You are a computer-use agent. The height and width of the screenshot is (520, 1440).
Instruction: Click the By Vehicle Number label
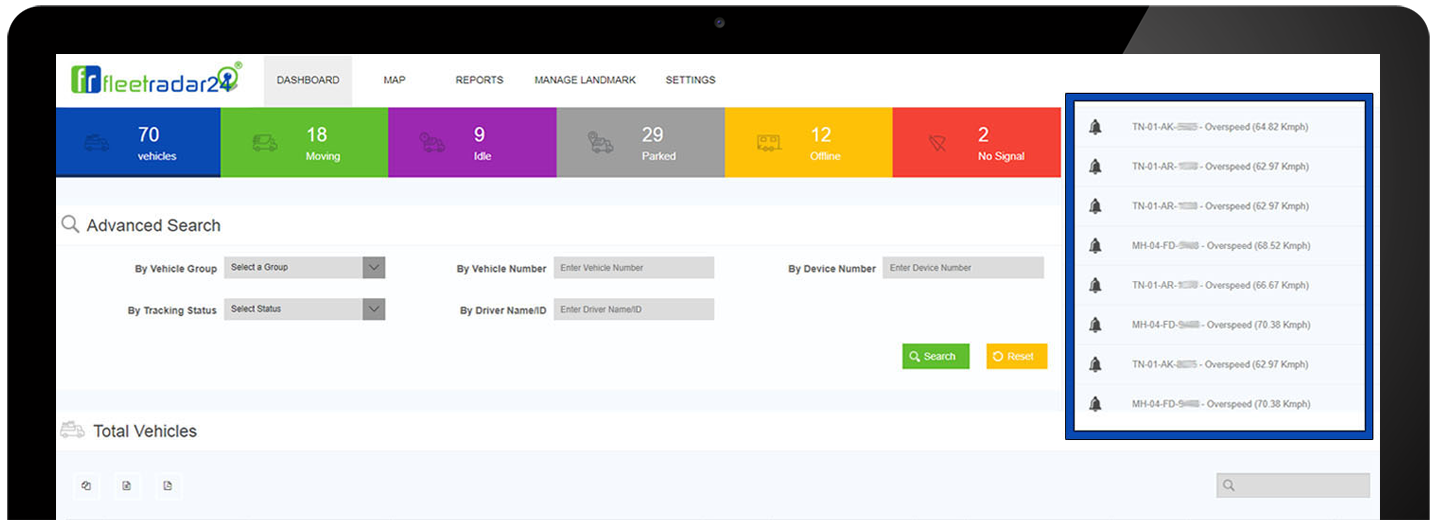click(x=502, y=269)
